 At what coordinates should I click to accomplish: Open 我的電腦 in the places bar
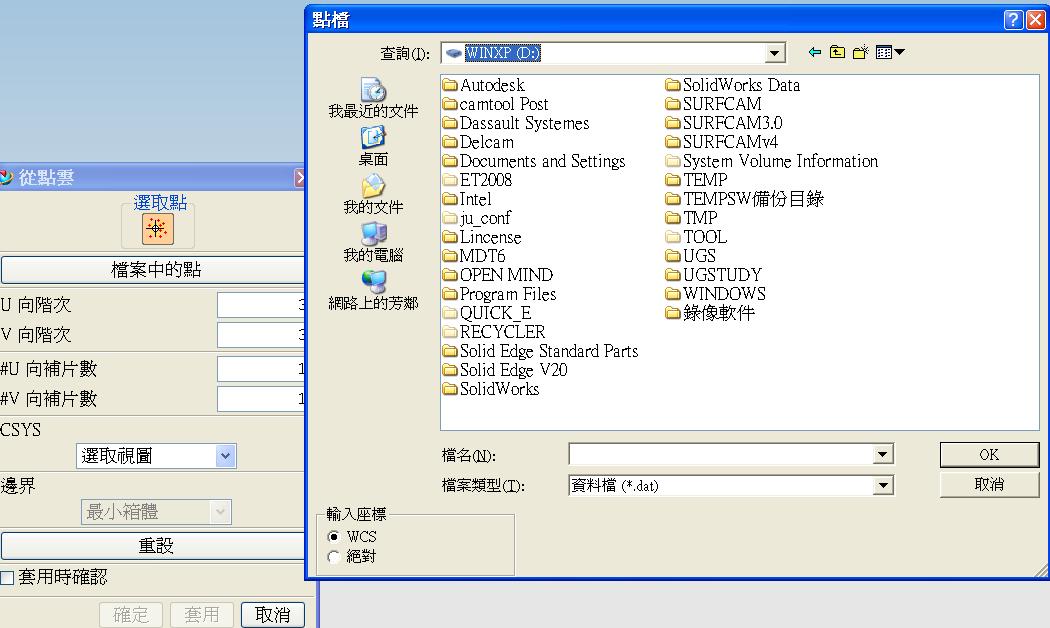coord(373,242)
